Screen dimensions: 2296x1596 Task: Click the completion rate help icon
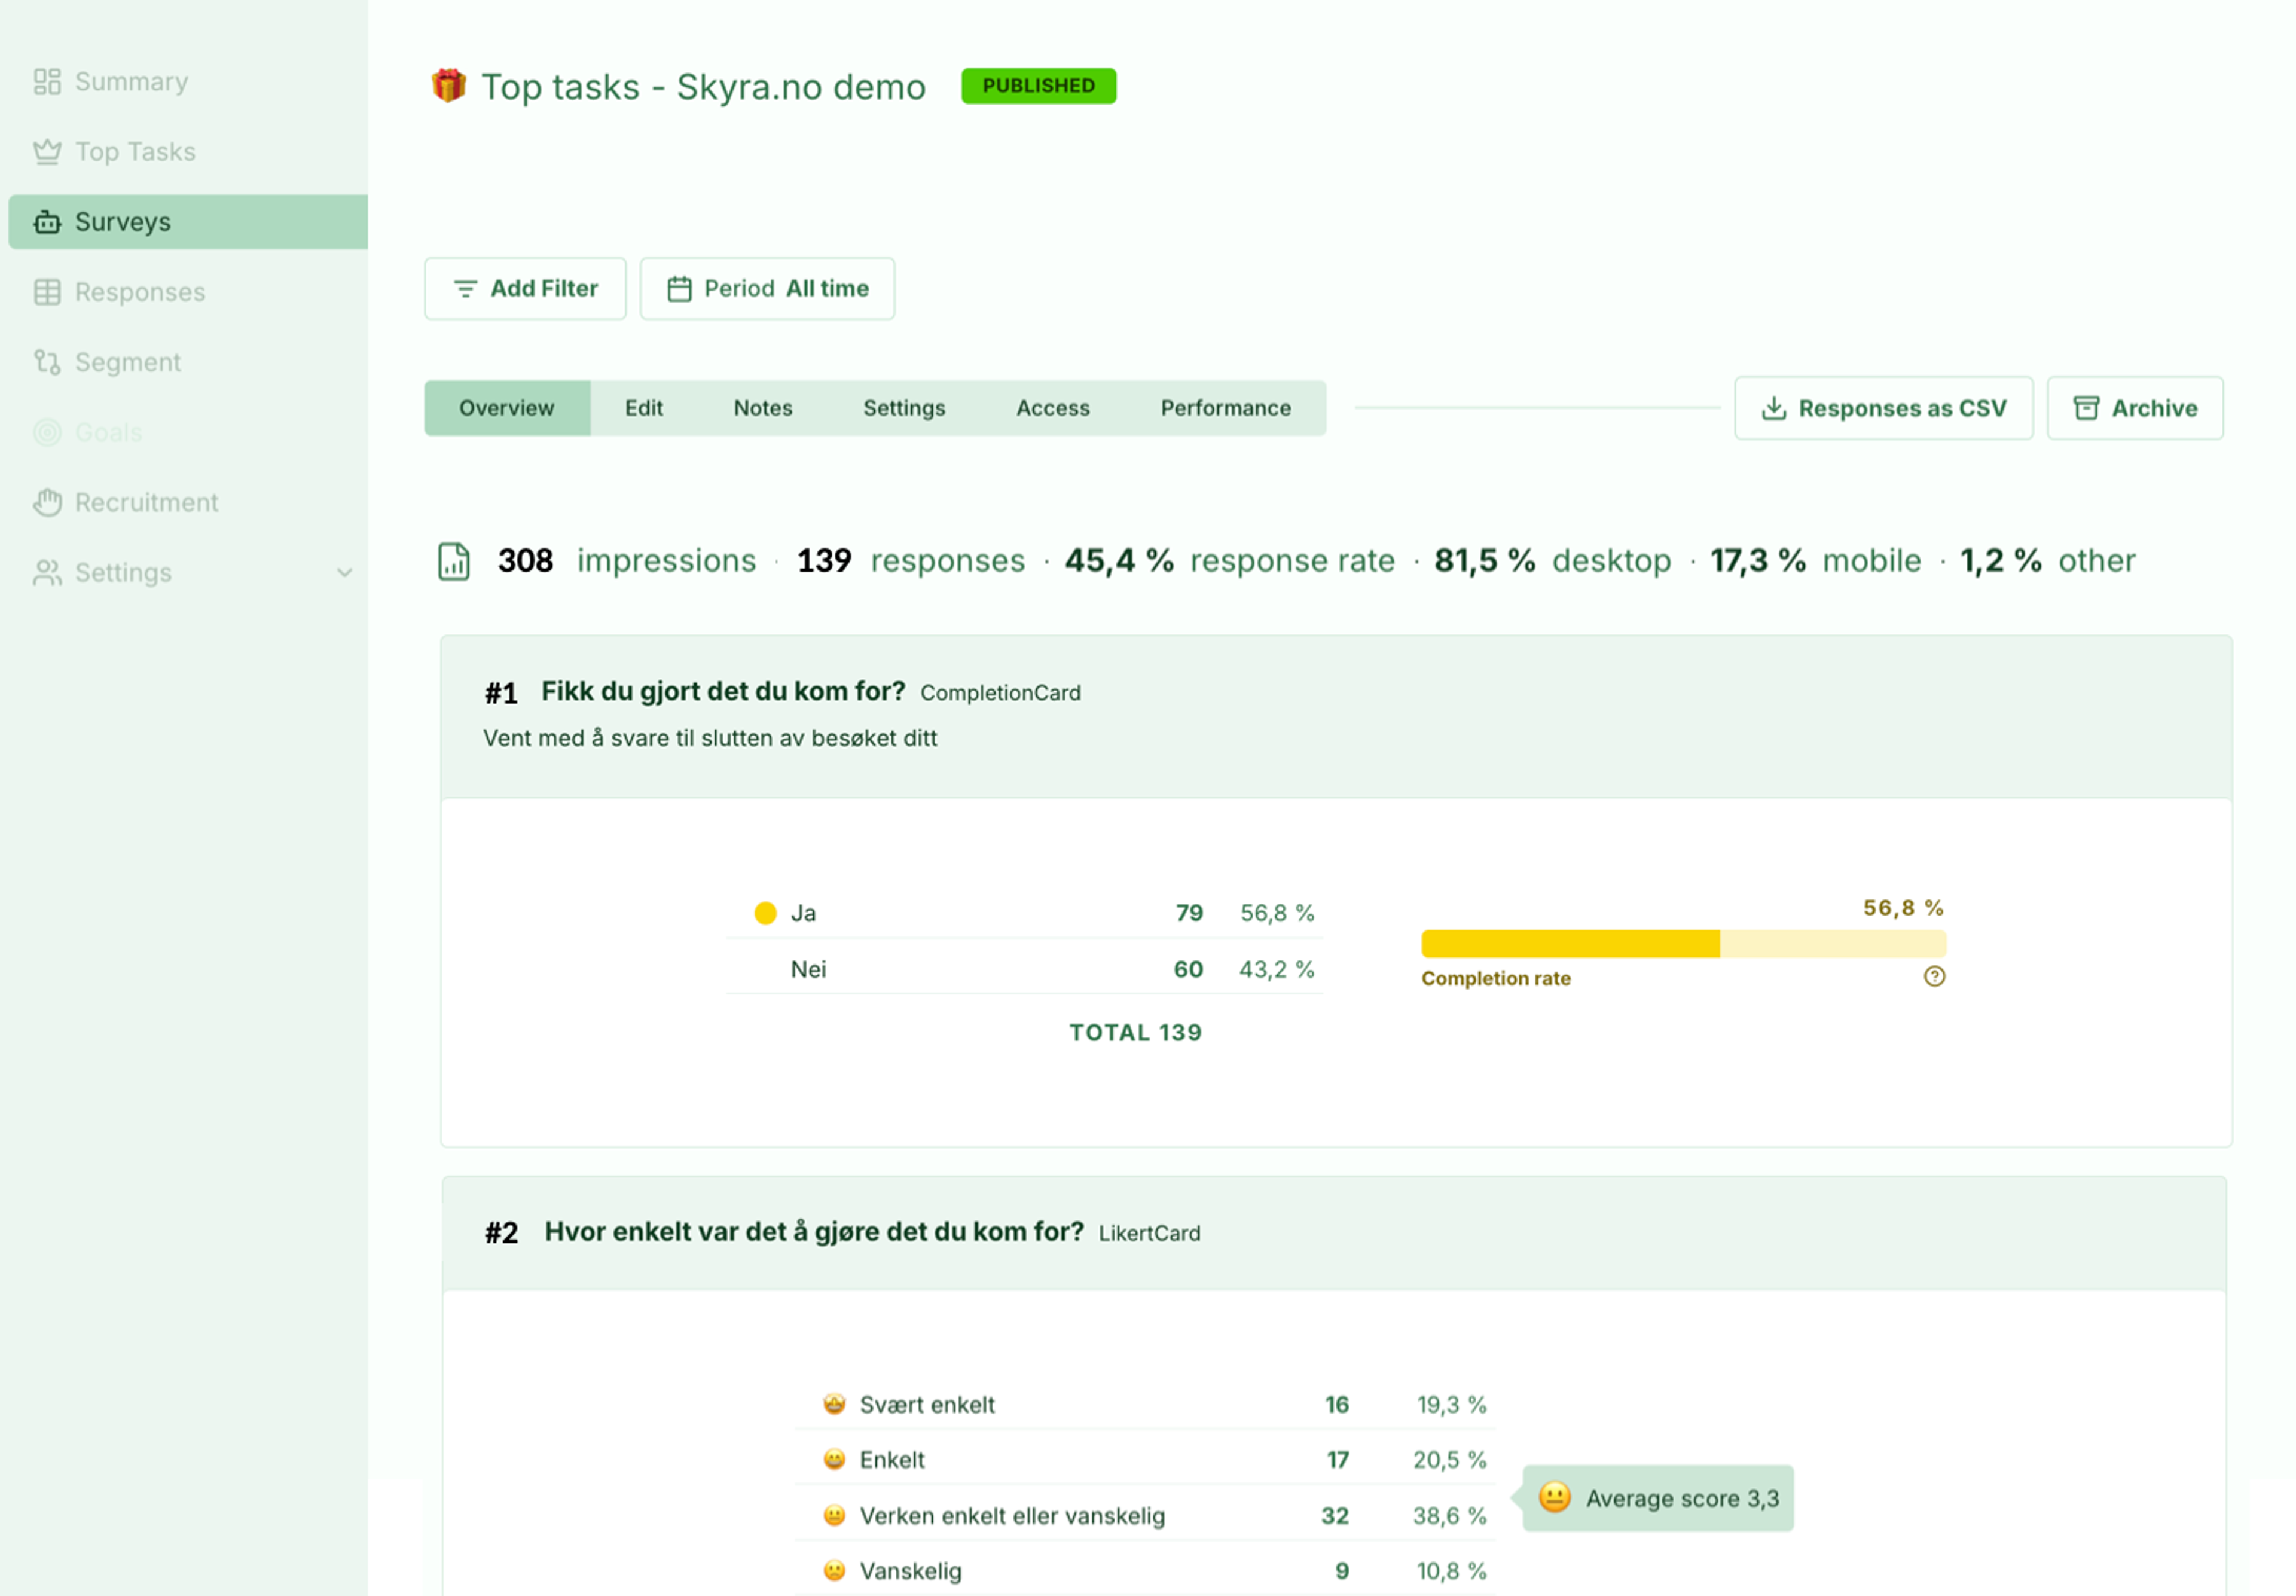(1934, 976)
